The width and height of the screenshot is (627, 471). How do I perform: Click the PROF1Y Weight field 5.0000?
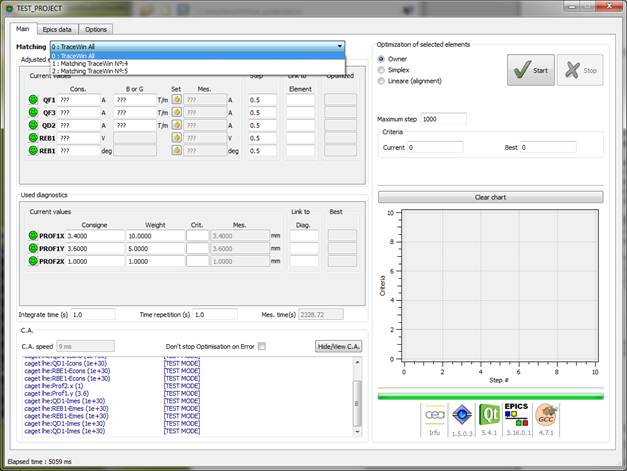point(156,249)
